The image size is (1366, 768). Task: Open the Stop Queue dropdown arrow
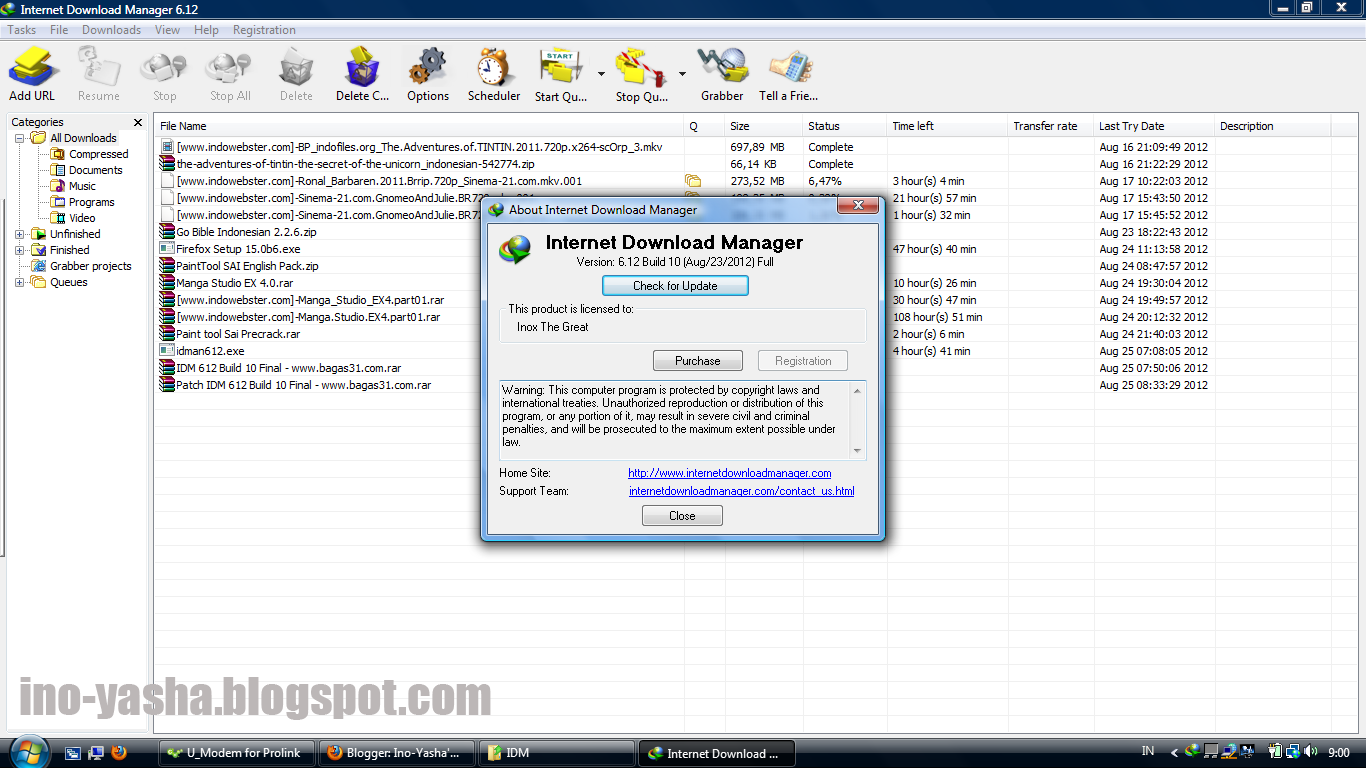coord(682,74)
